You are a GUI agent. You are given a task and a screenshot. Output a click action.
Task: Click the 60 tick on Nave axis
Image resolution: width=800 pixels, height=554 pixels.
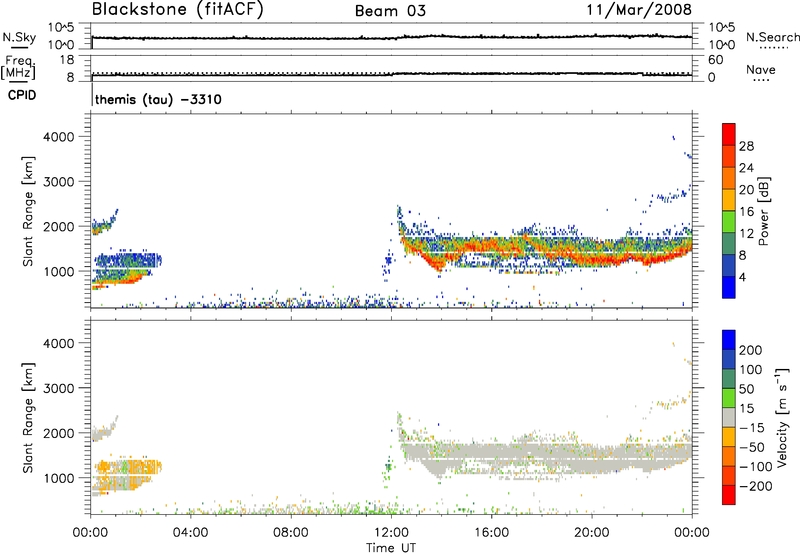point(715,60)
